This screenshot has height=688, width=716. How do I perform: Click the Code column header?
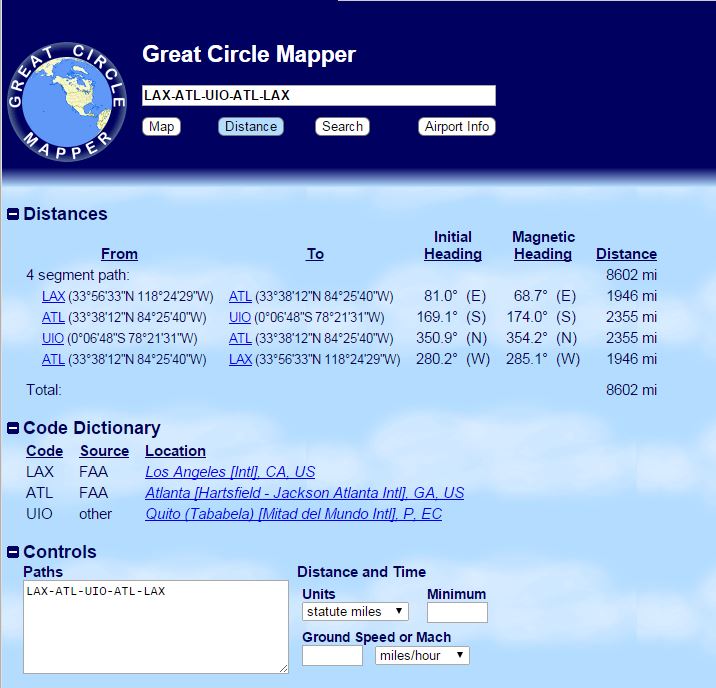click(x=44, y=451)
